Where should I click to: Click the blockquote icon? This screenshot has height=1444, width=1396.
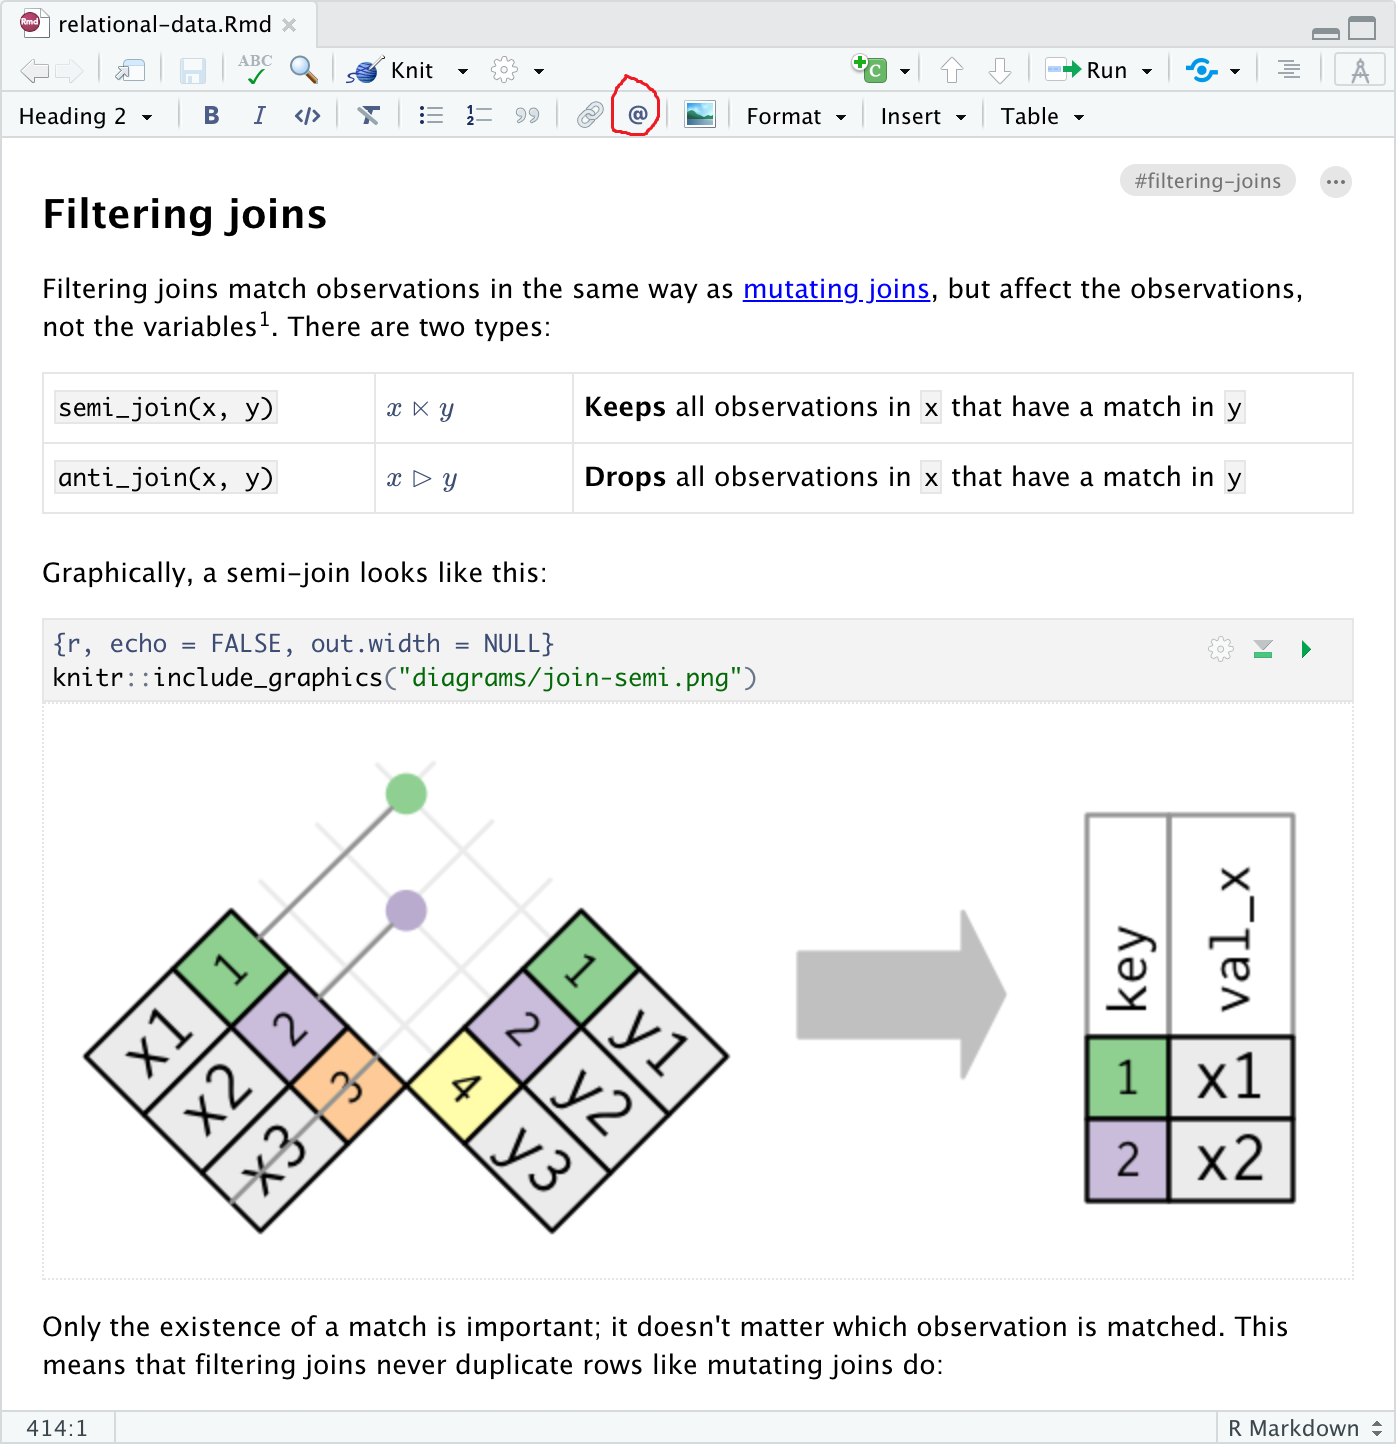coord(527,116)
